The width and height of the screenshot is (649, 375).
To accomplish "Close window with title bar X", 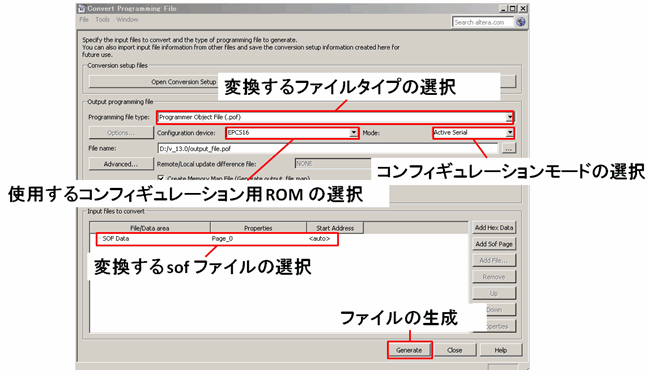I will (x=523, y=8).
